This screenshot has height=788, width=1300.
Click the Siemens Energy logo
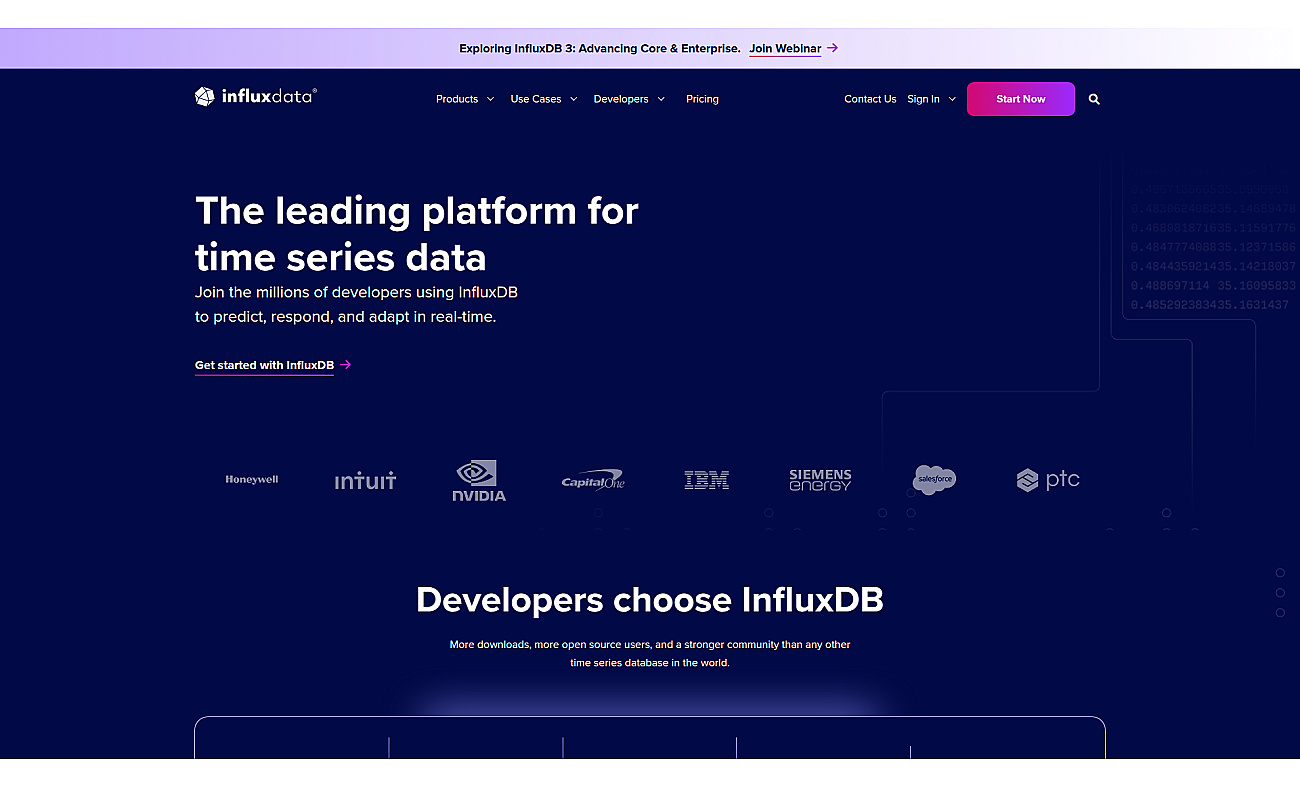click(x=820, y=480)
